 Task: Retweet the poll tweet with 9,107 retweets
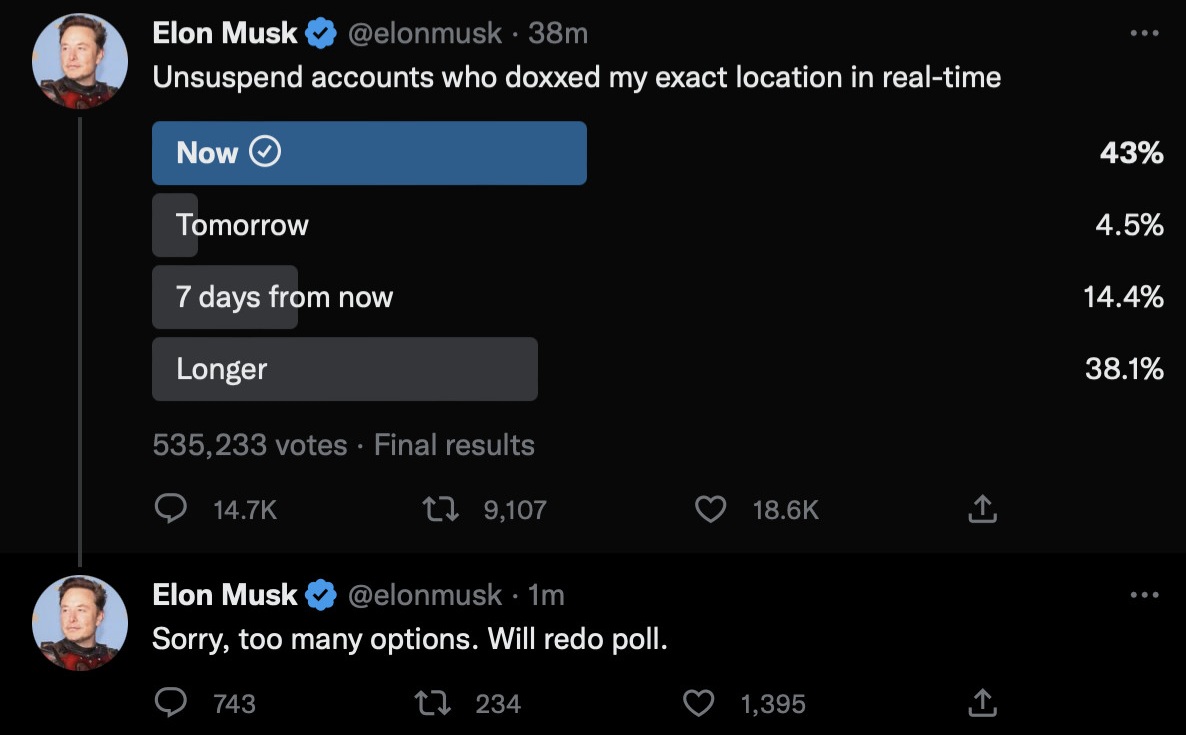(x=440, y=509)
